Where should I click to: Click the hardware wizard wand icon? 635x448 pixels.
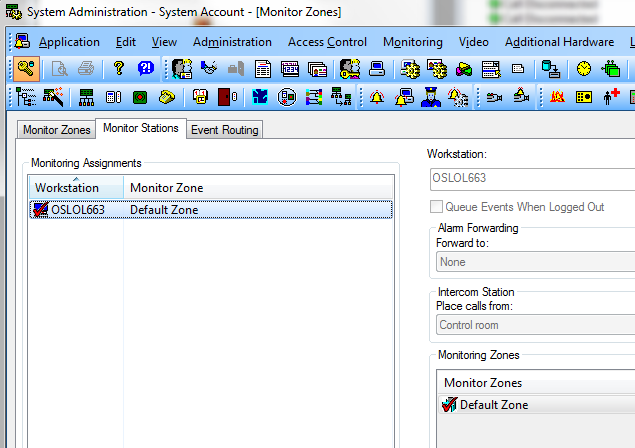click(x=53, y=97)
